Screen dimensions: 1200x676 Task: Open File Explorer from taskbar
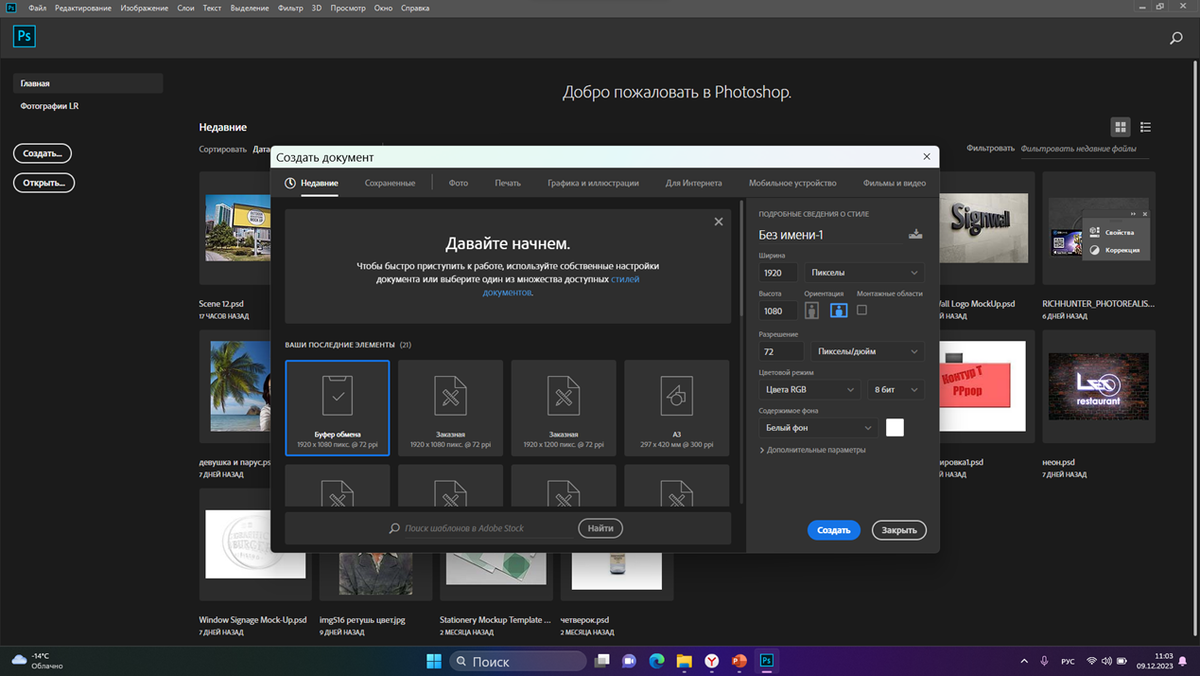click(x=684, y=661)
